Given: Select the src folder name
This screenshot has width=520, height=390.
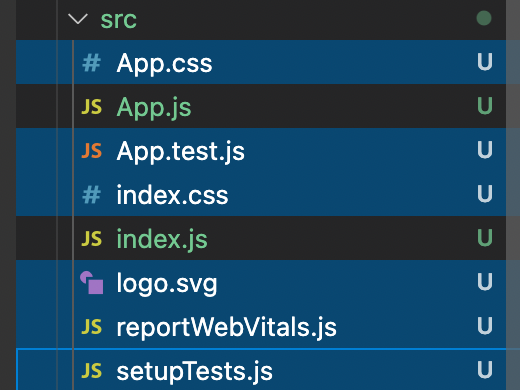Looking at the screenshot, I should click(x=119, y=20).
